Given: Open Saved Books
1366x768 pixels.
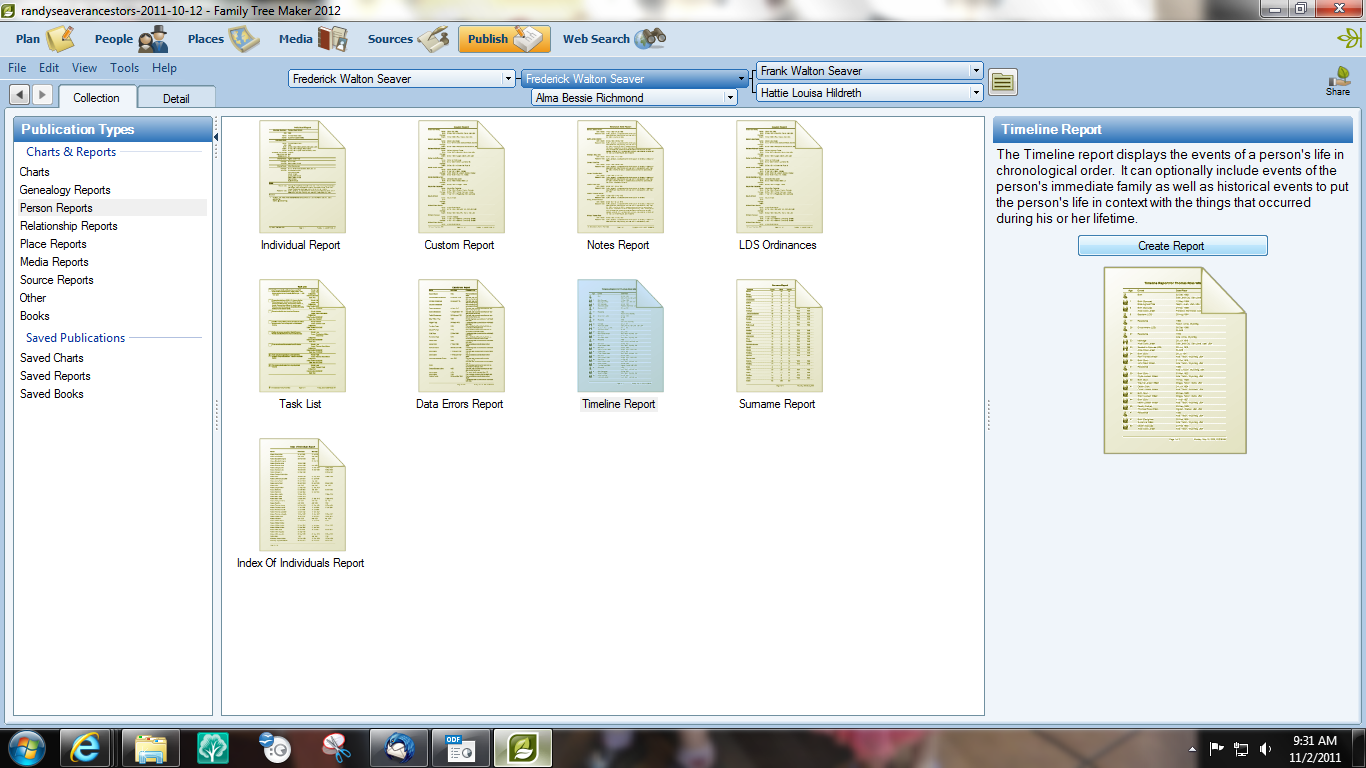Looking at the screenshot, I should click(52, 394).
